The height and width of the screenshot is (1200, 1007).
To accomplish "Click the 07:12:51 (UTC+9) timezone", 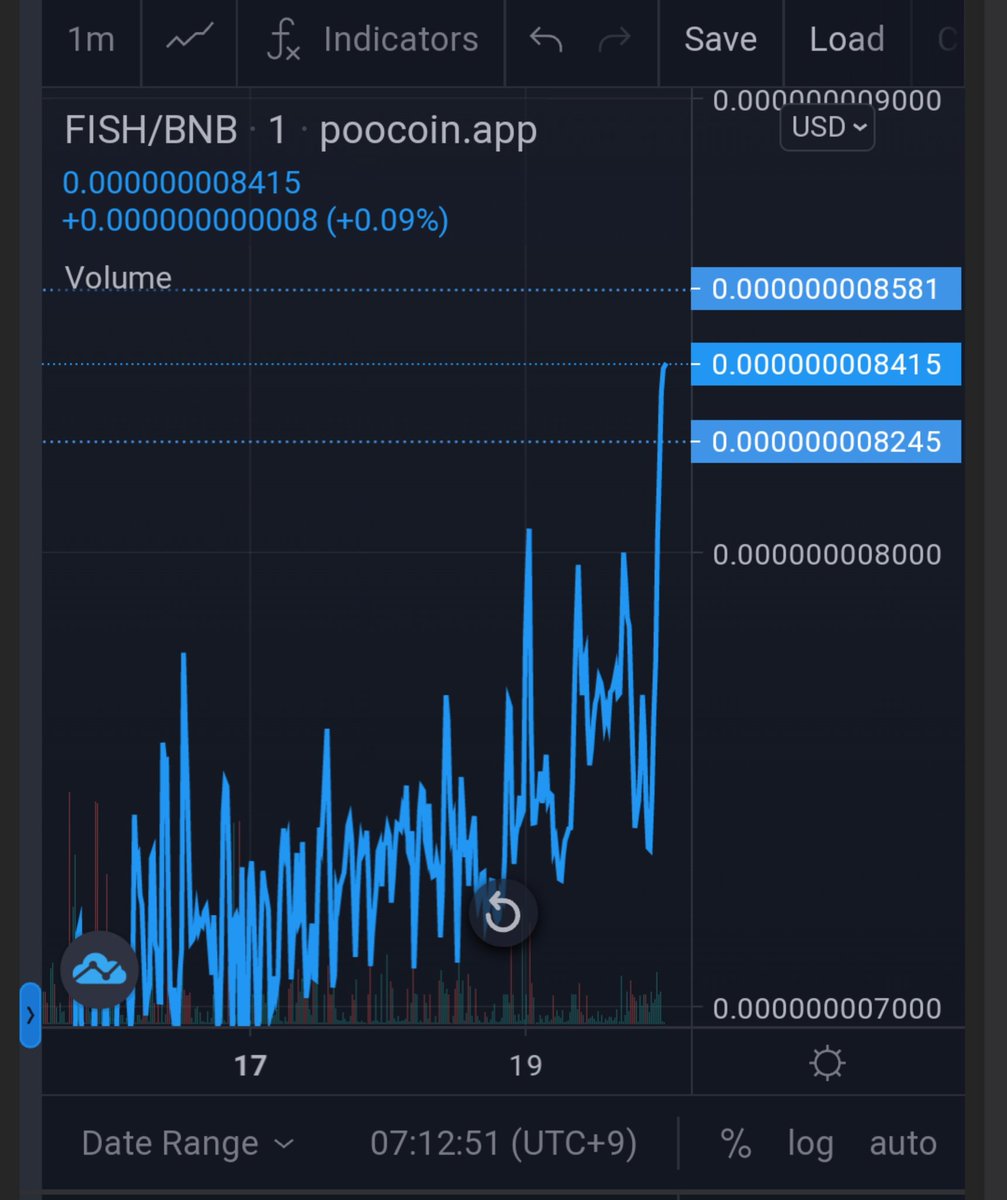I will 503,1143.
